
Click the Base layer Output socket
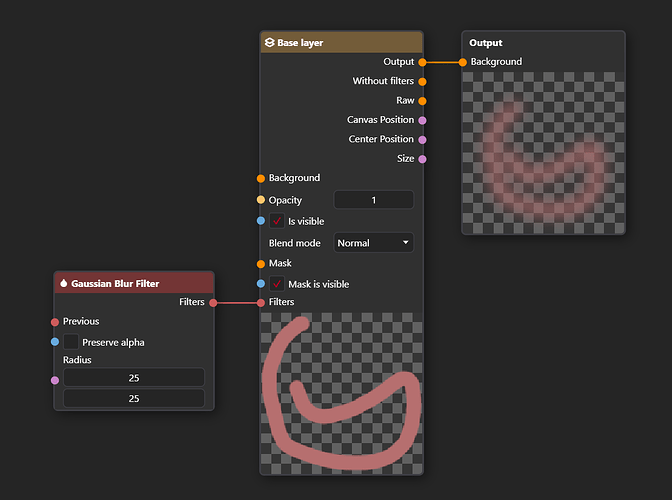pyautogui.click(x=423, y=62)
